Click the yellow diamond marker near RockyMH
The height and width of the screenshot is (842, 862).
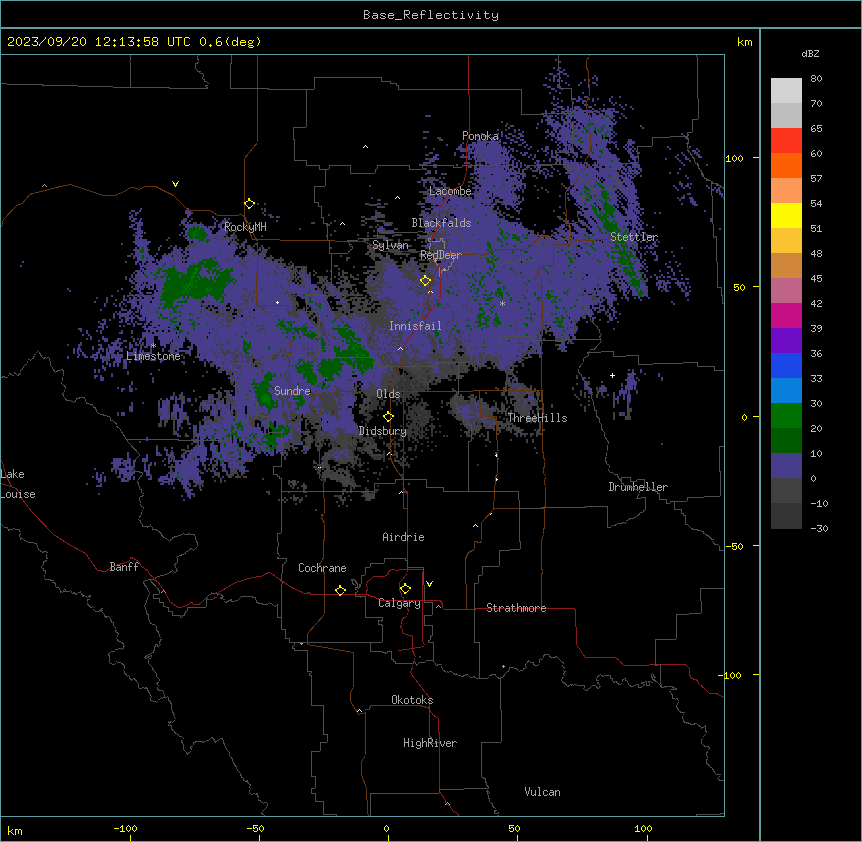[250, 204]
